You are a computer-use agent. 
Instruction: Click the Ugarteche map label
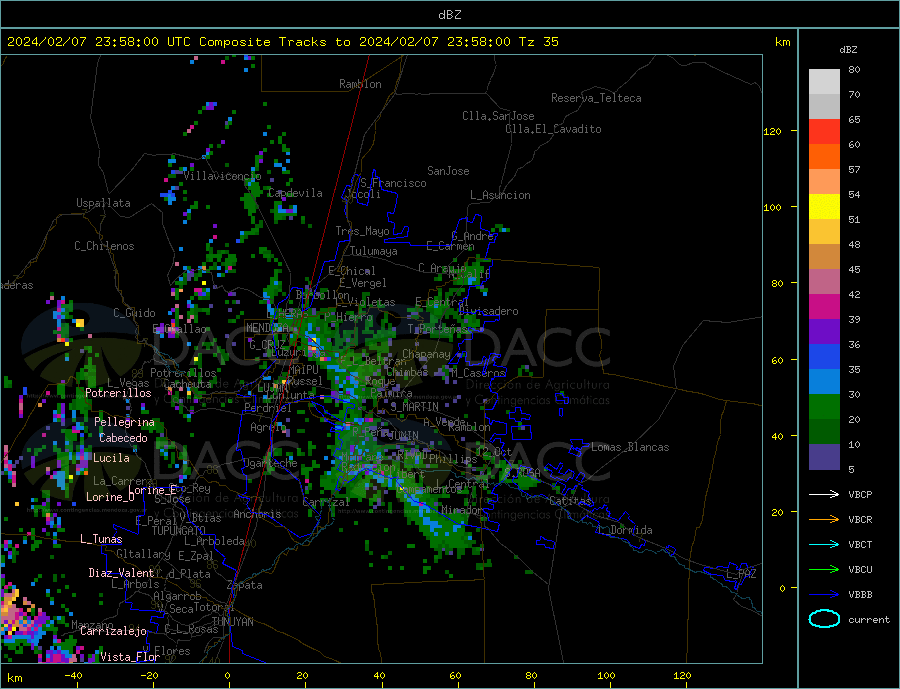(270, 463)
